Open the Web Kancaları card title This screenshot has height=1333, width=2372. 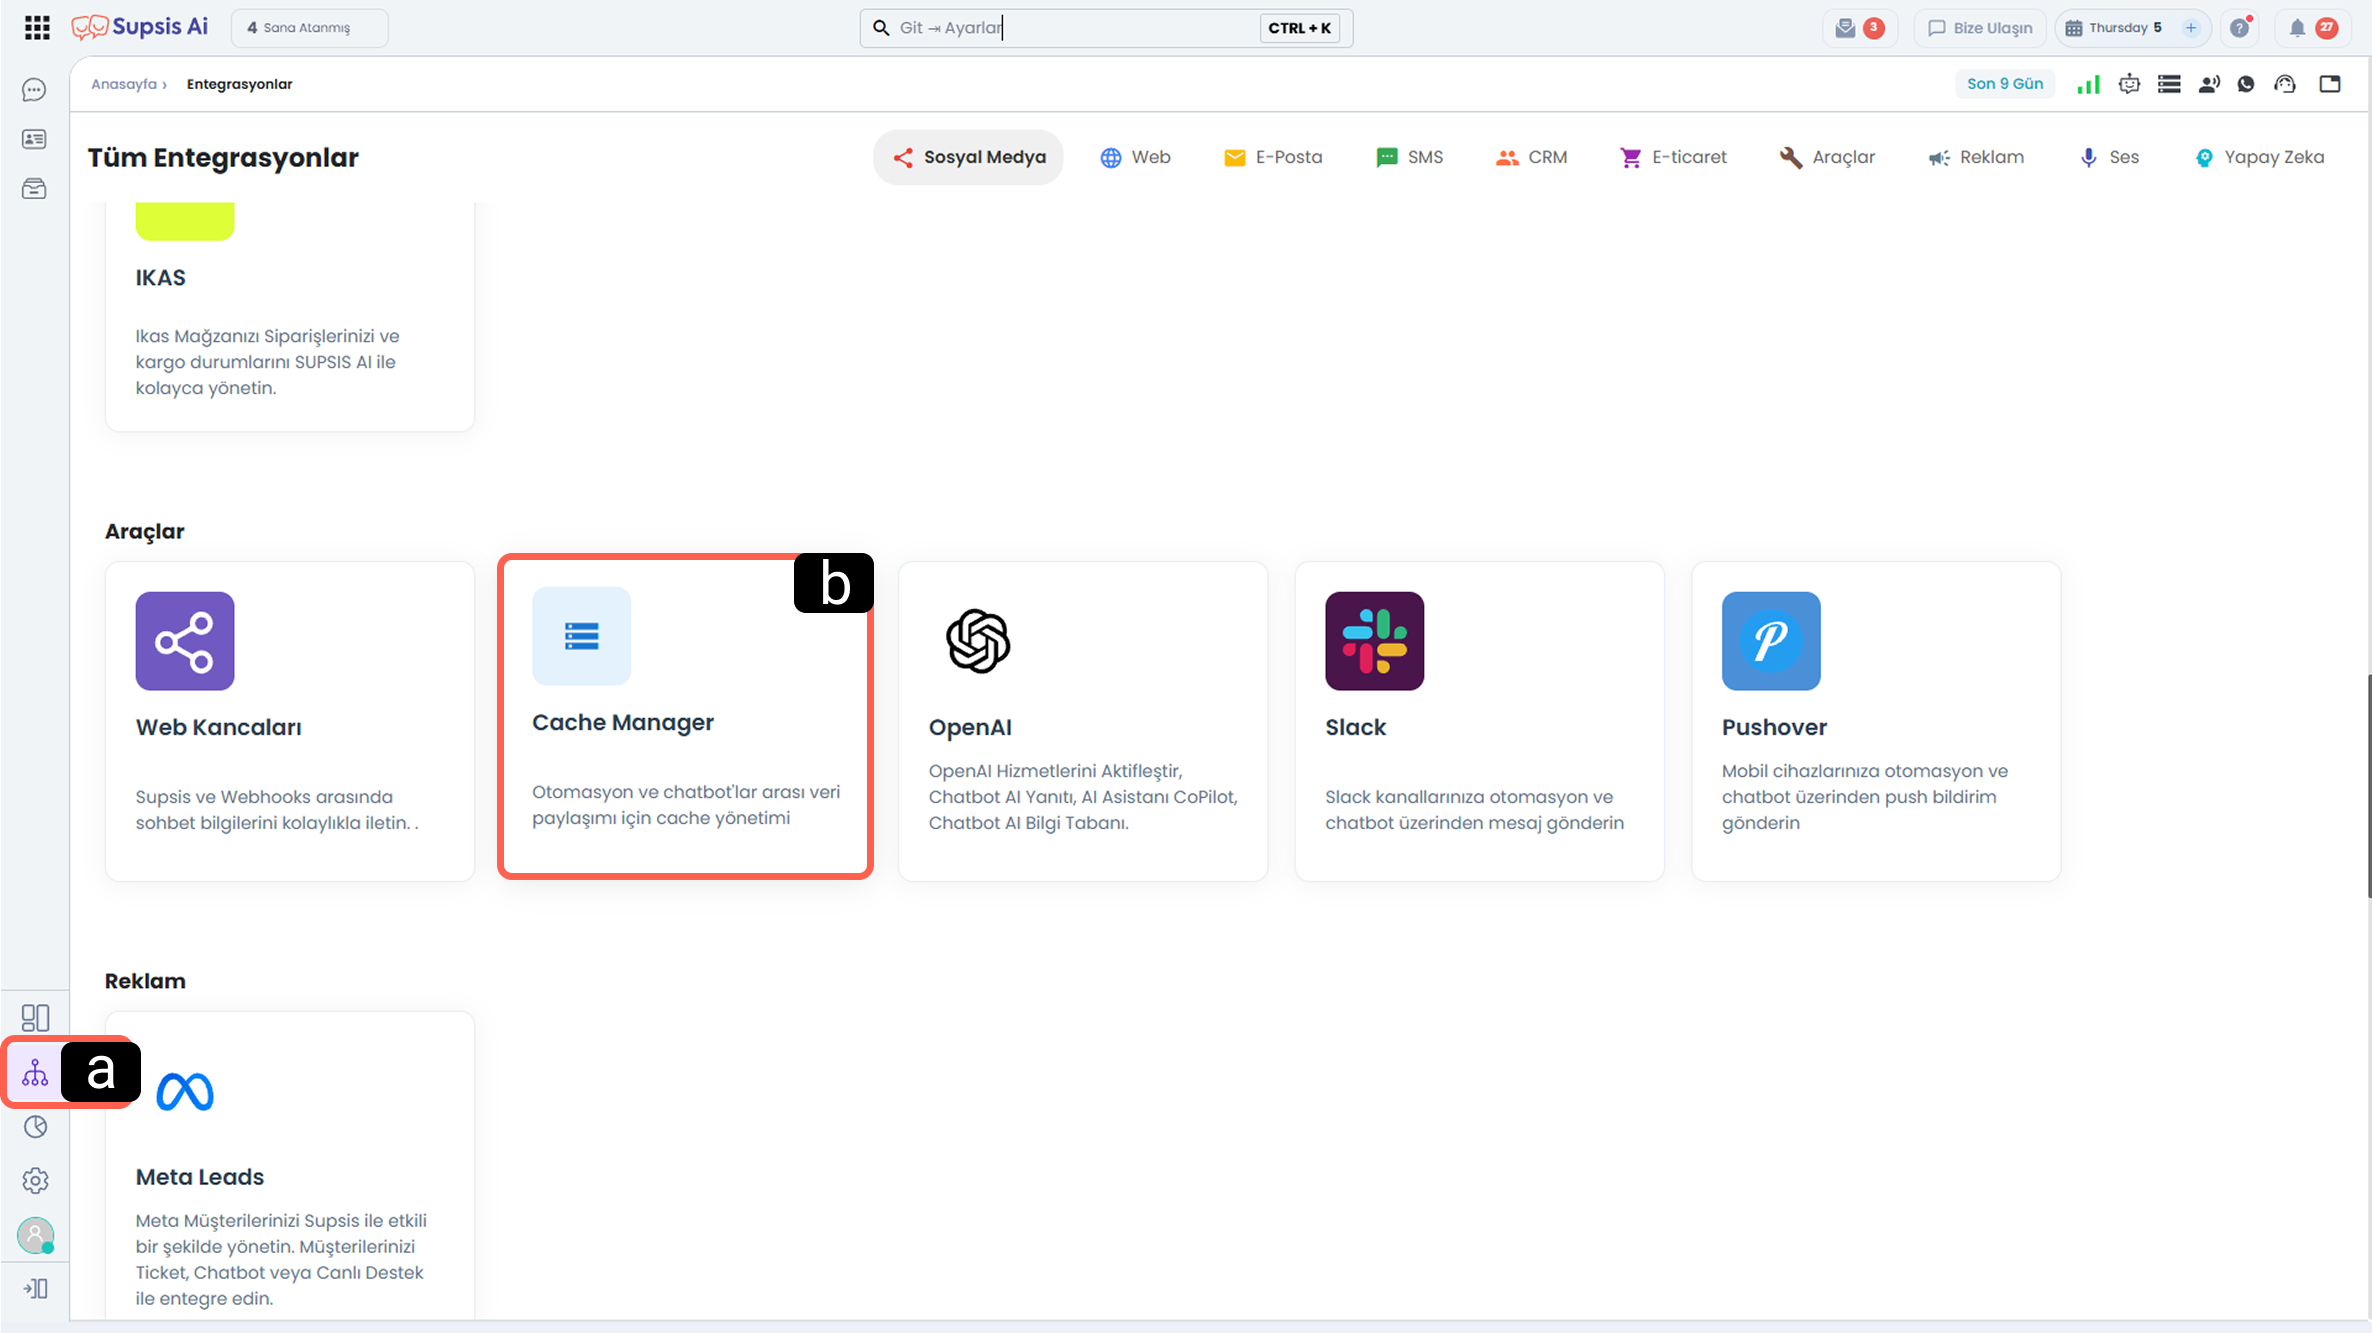coord(218,727)
